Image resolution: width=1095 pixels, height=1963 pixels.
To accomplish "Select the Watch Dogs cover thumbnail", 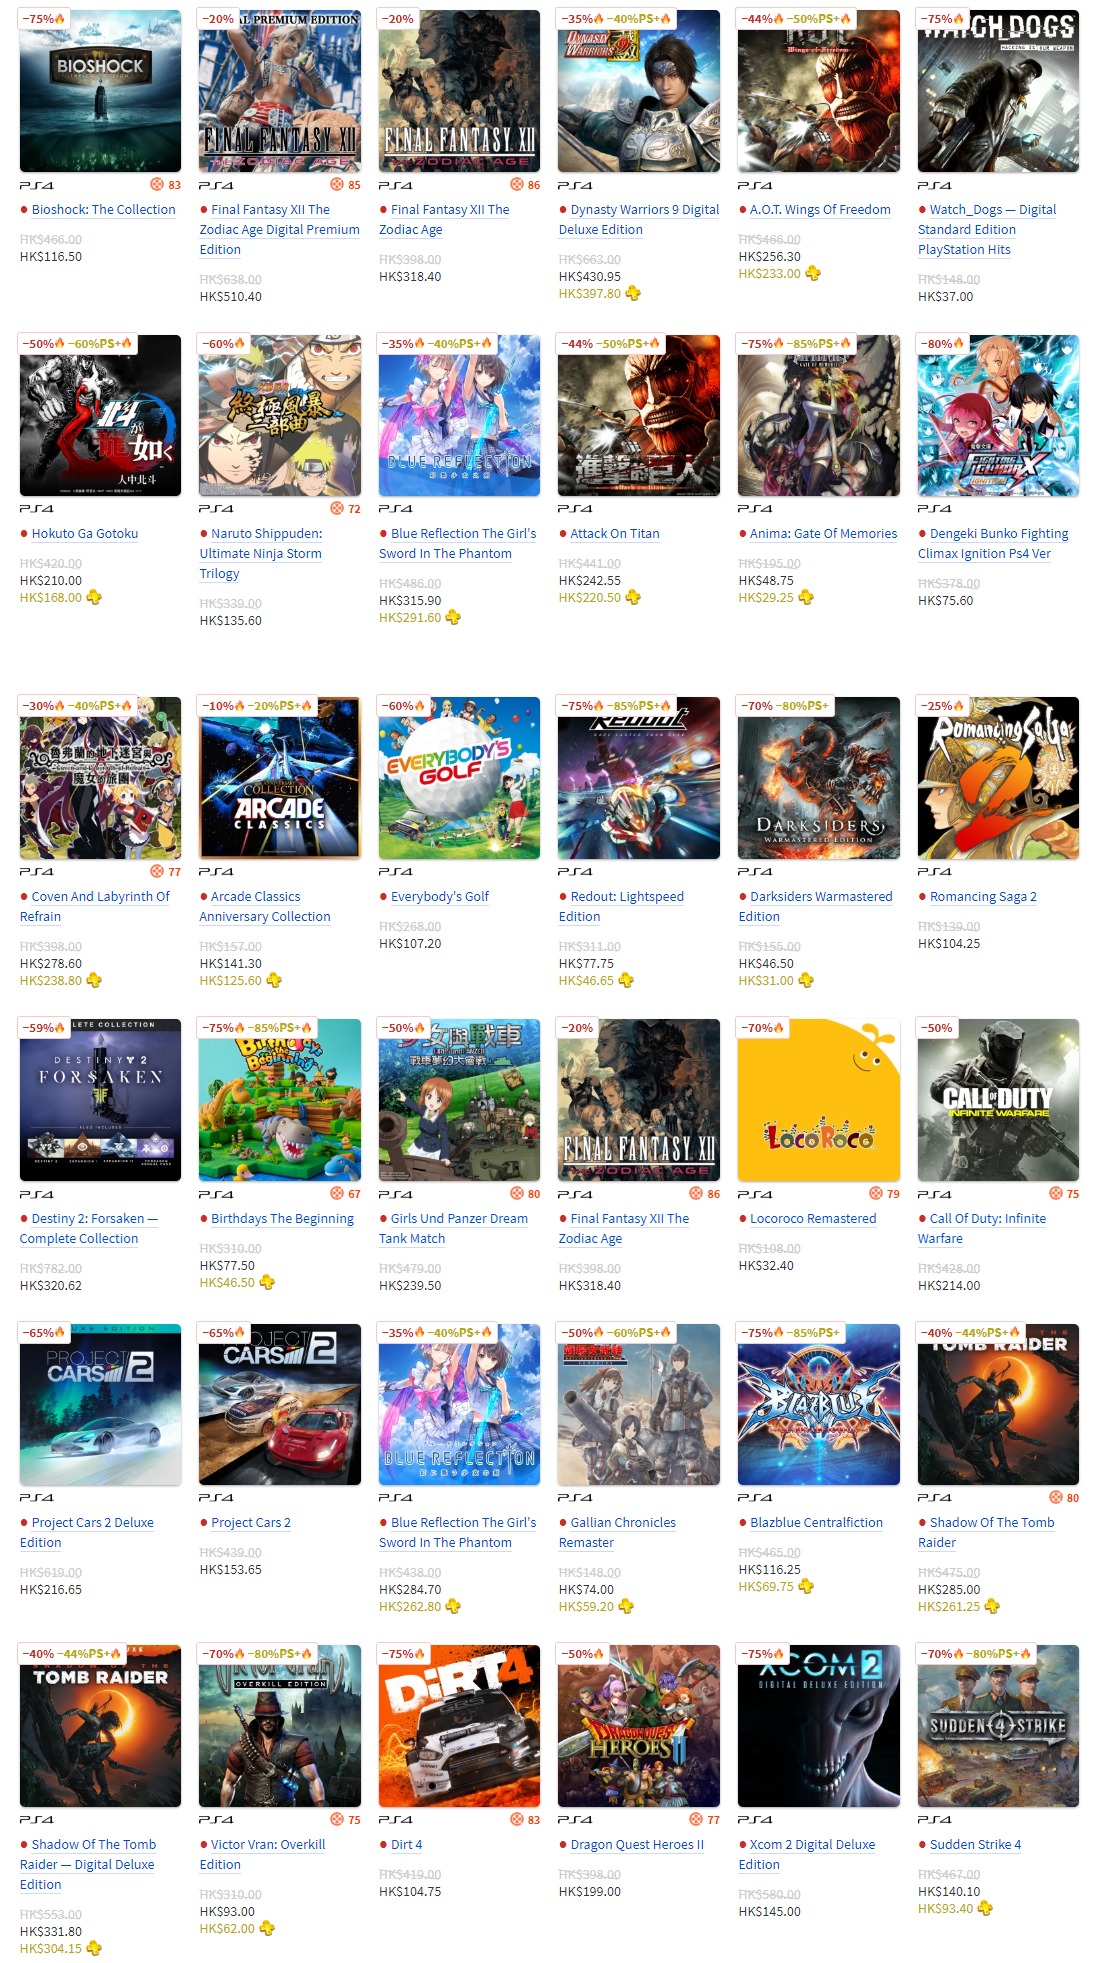I will 998,91.
